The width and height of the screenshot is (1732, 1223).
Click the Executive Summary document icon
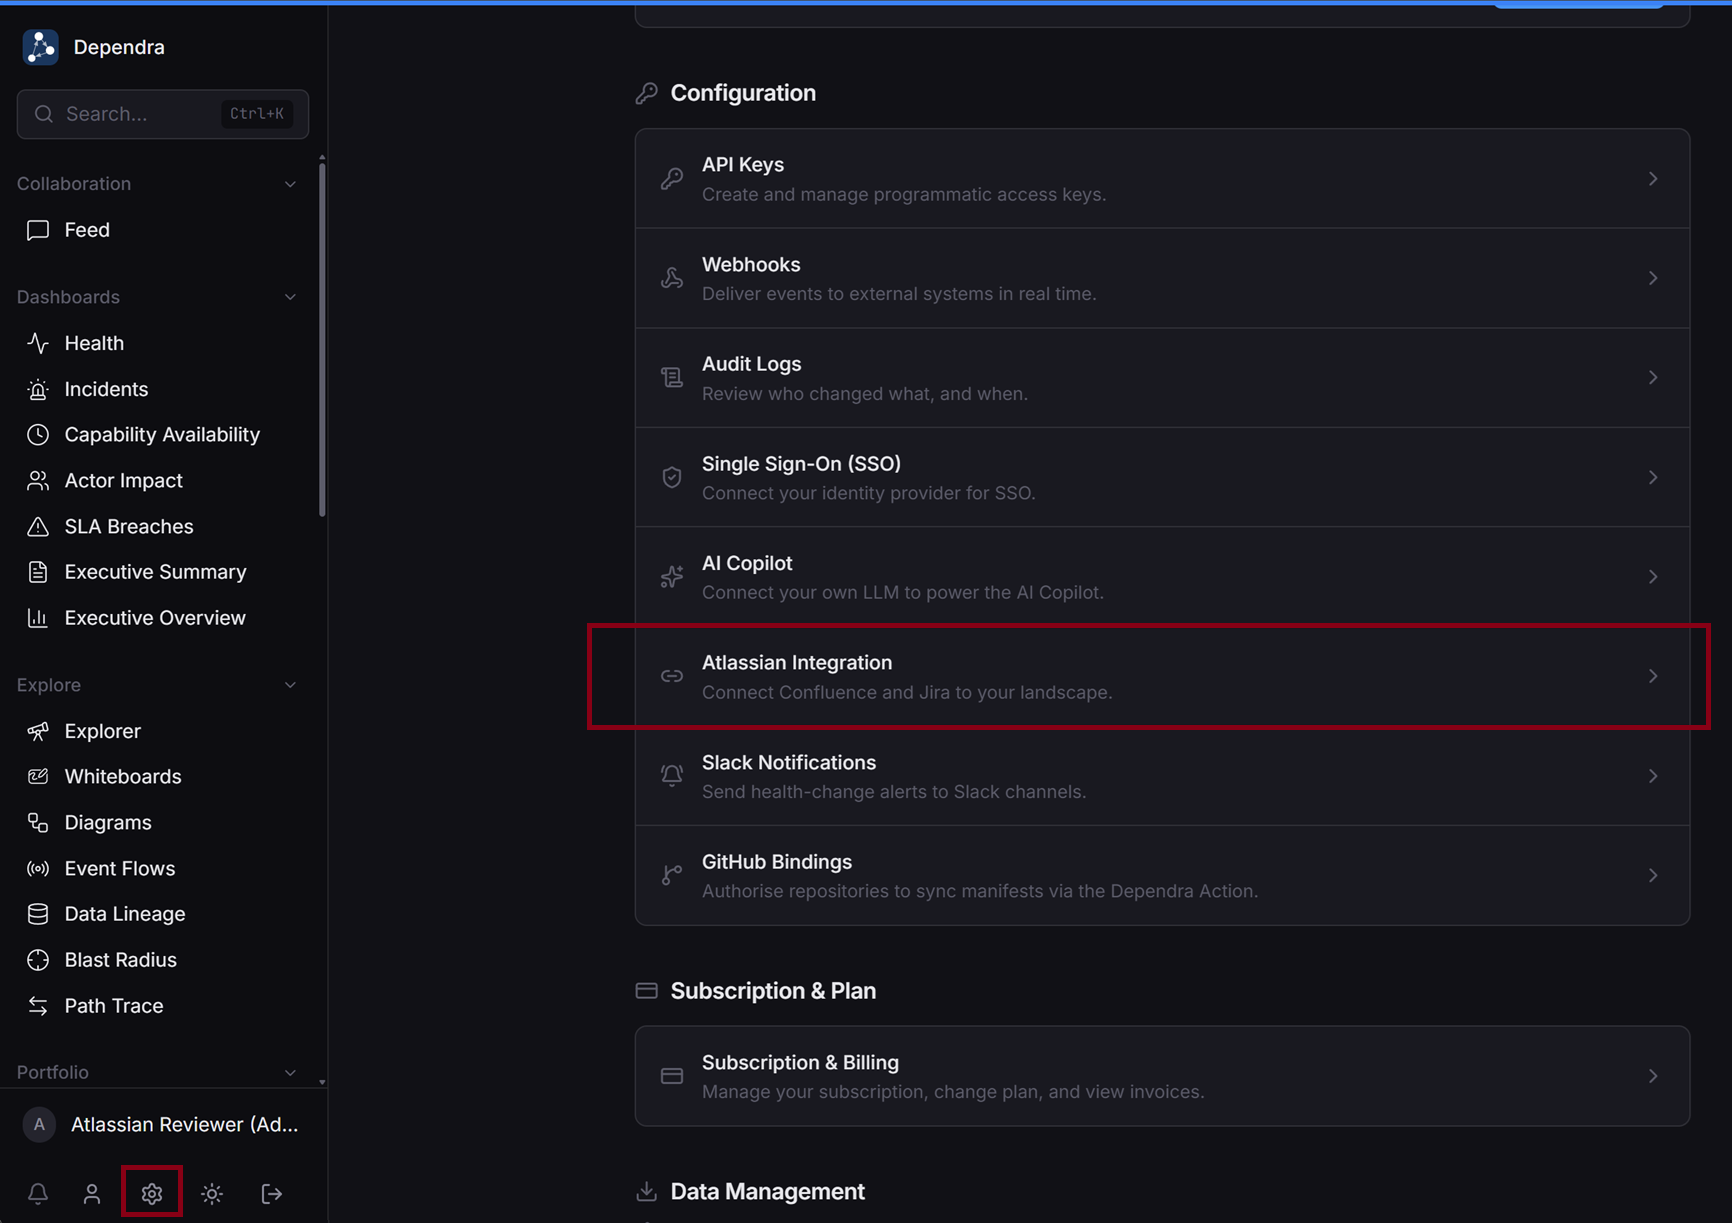[x=38, y=572]
